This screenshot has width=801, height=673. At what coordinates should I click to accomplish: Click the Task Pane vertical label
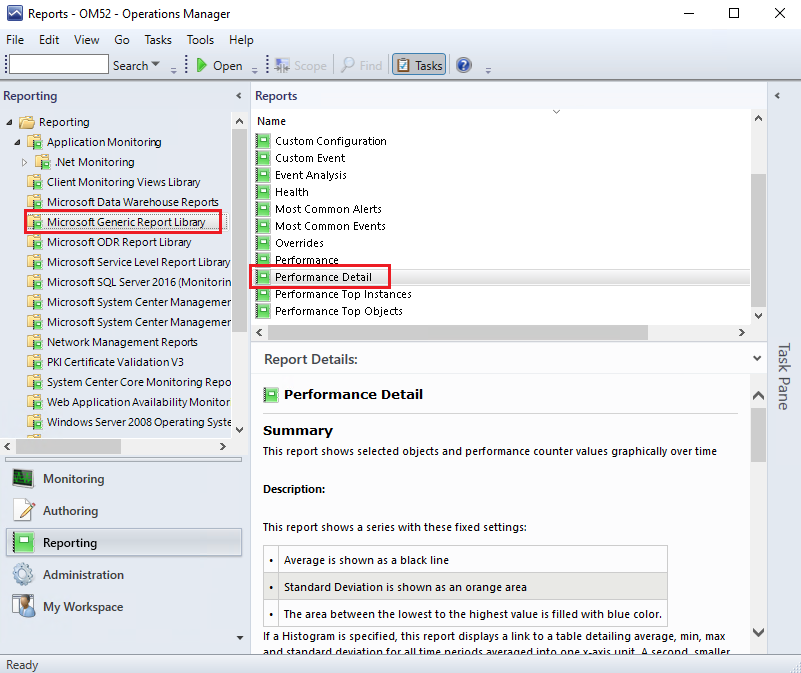tap(784, 376)
